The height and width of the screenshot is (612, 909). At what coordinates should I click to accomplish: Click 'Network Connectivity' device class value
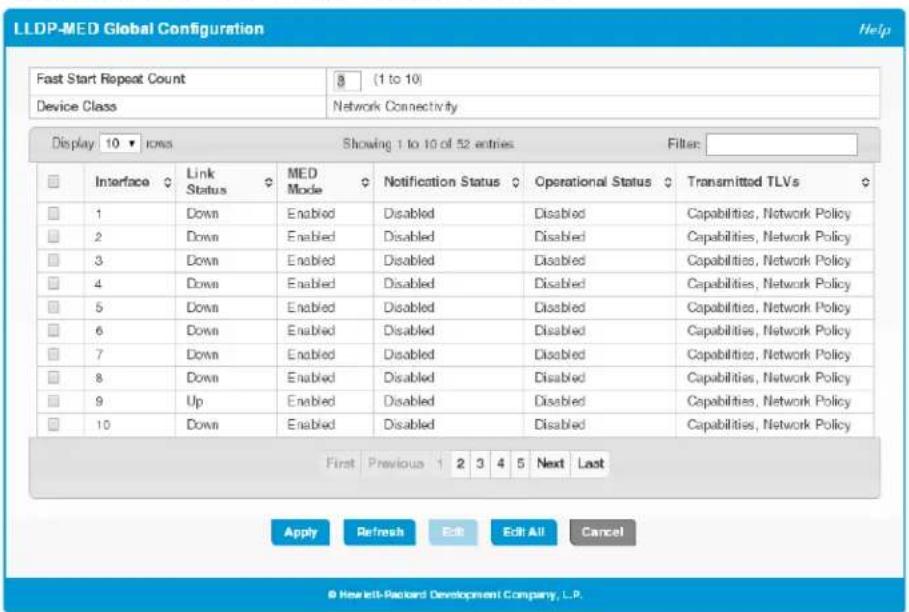[x=395, y=107]
